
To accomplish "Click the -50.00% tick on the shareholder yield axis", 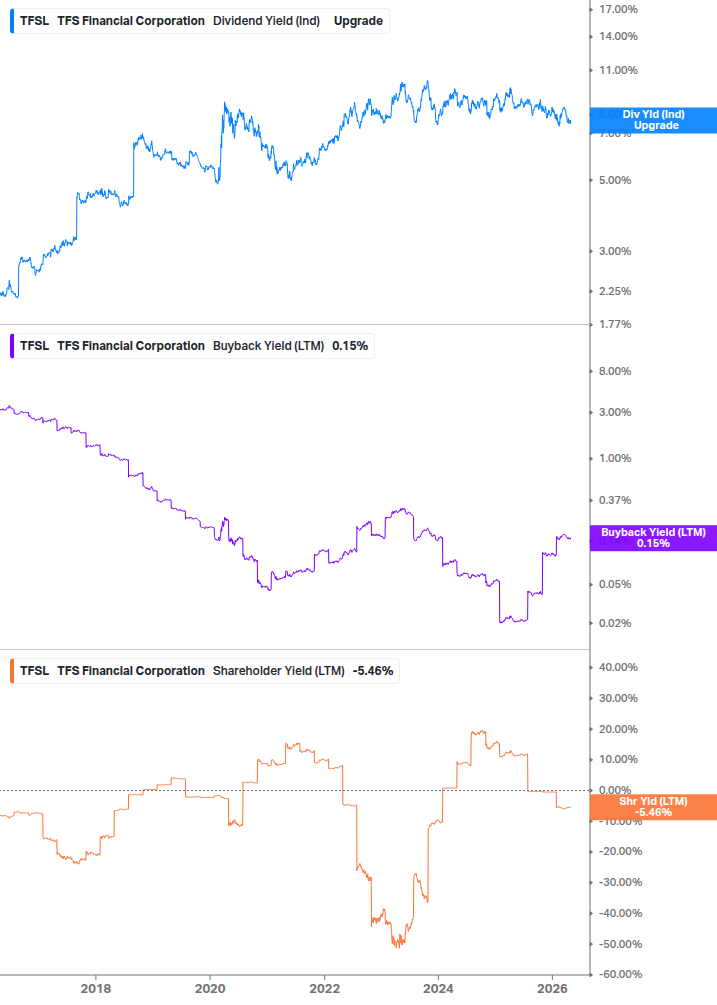I will 620,944.
